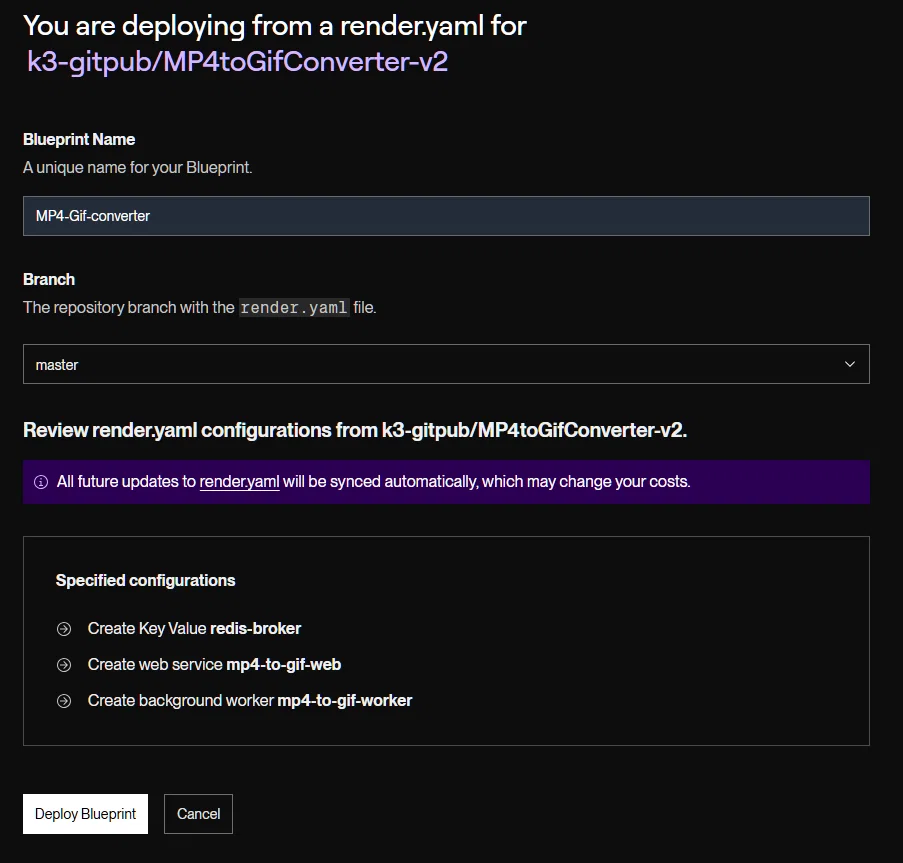Click the Review render.yaml configurations heading
The image size is (903, 863).
(x=355, y=430)
